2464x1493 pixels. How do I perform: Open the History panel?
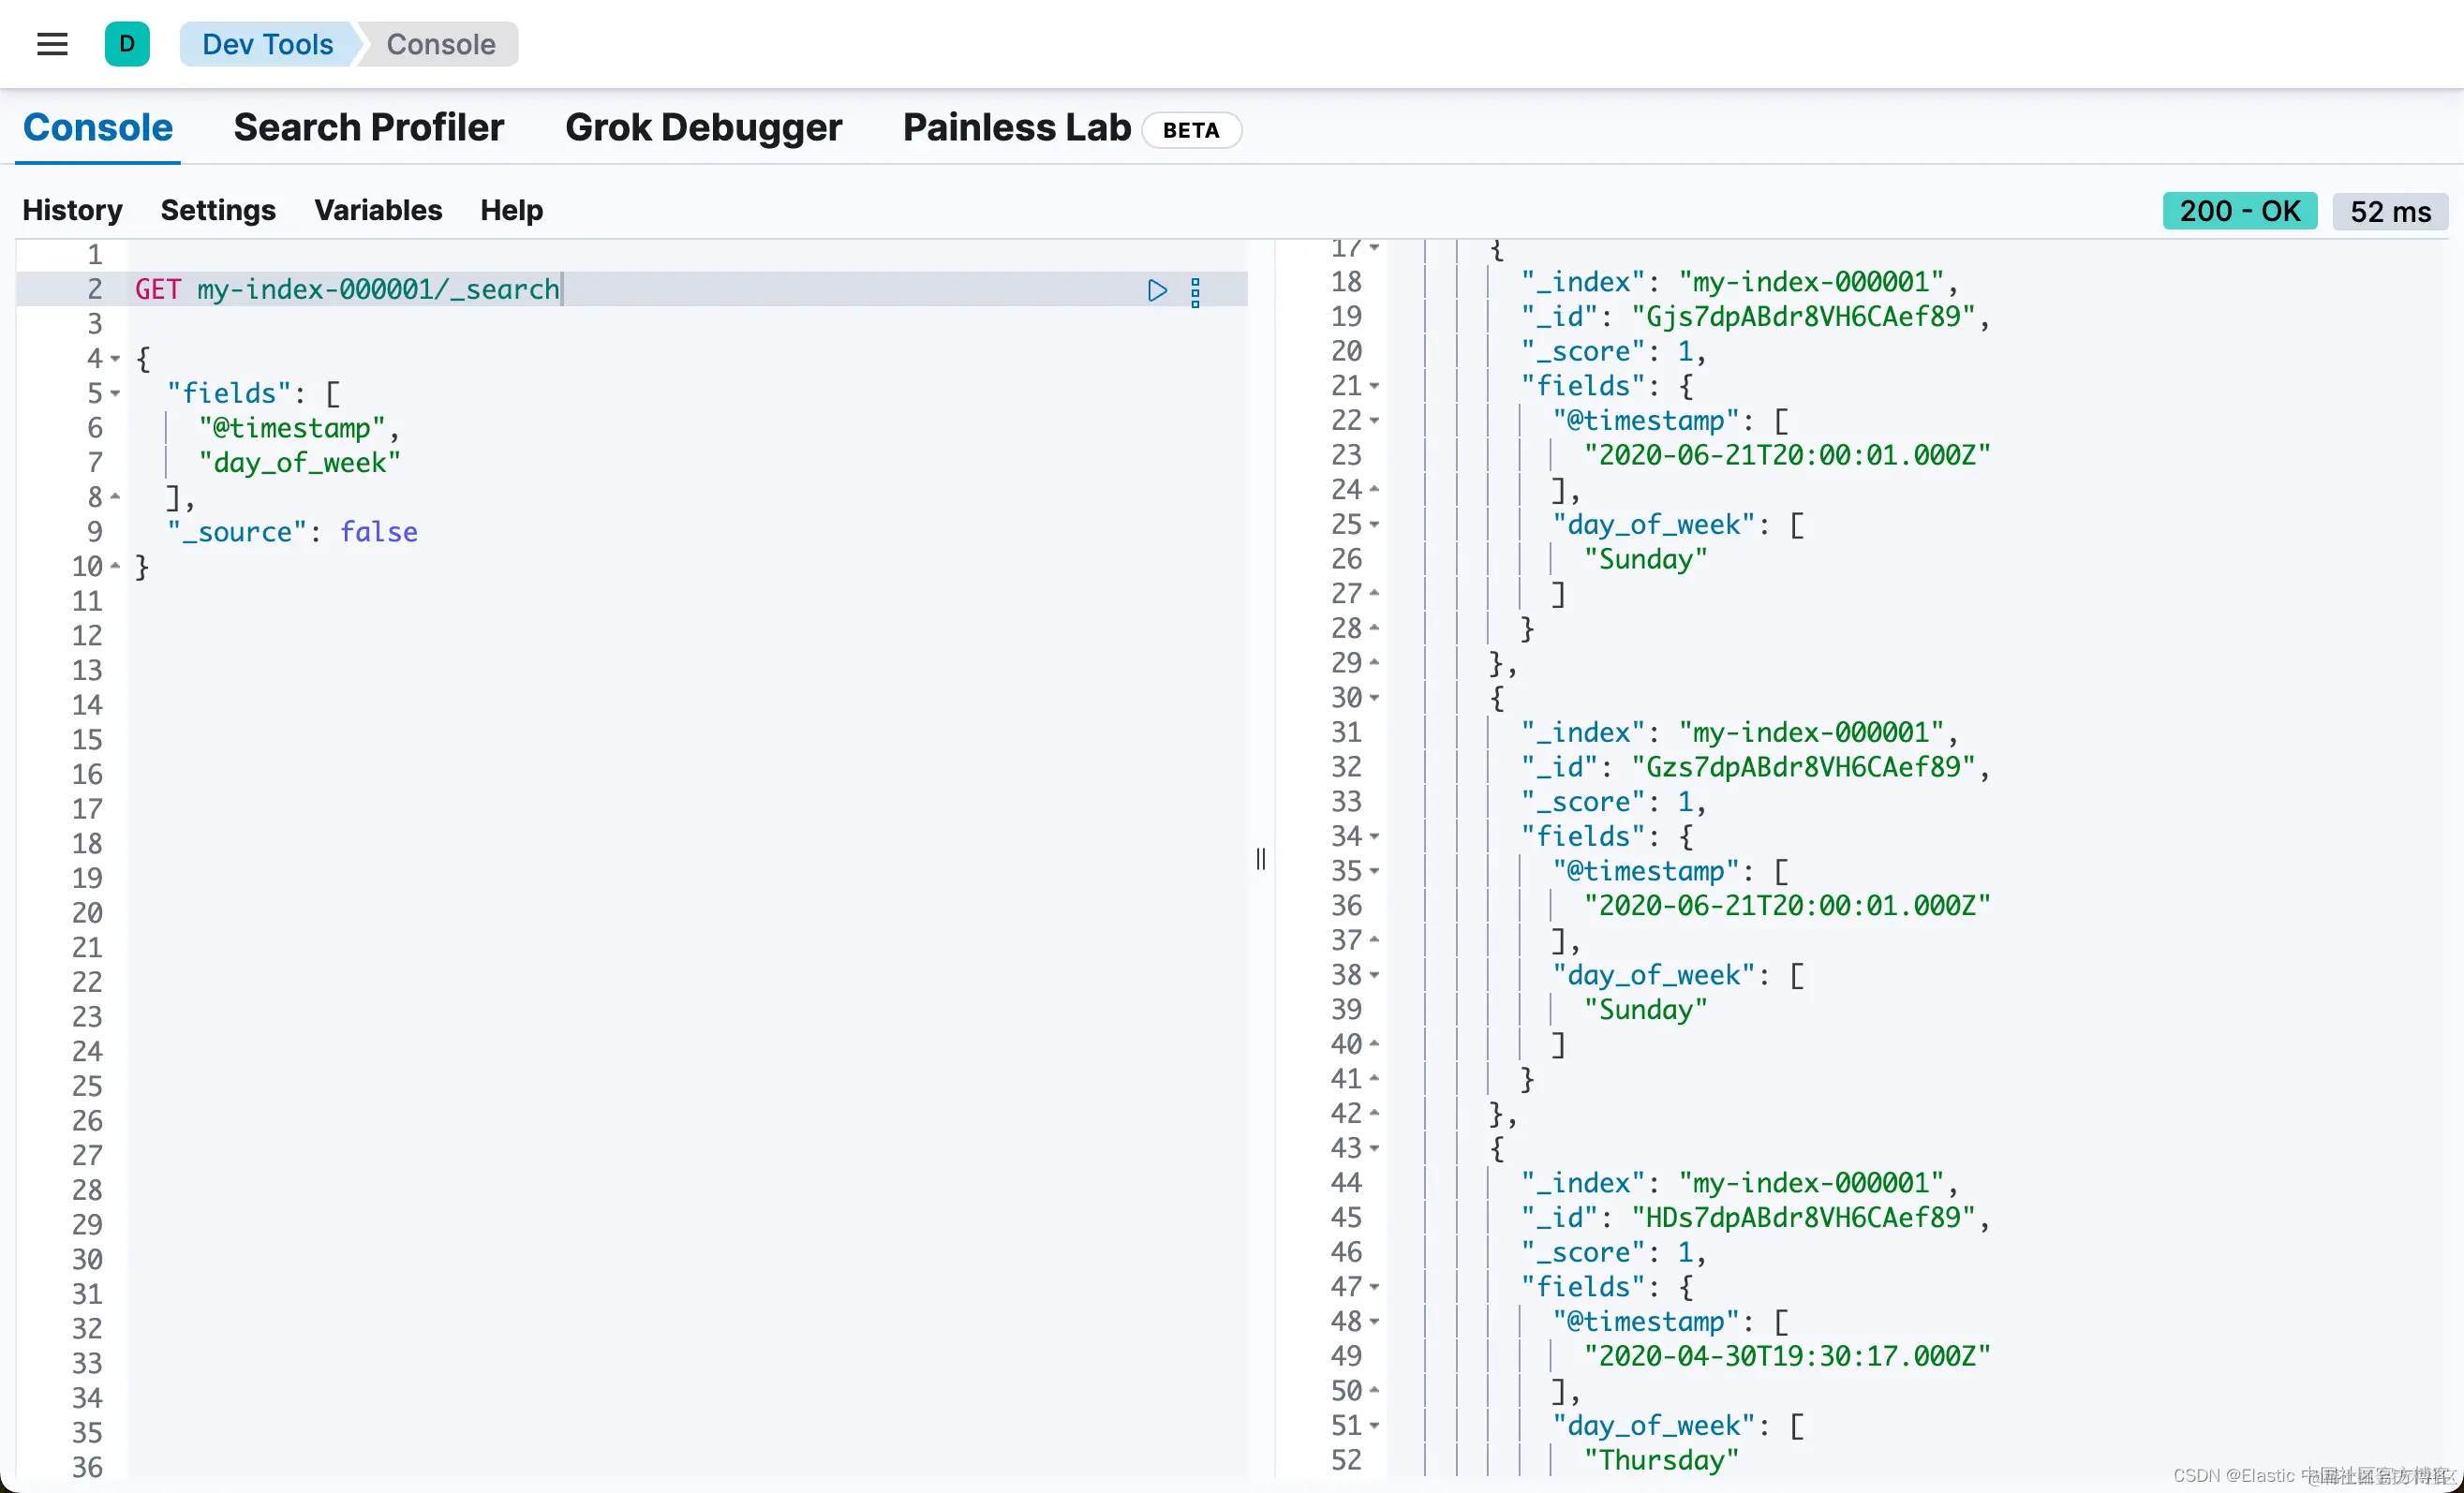(72, 210)
